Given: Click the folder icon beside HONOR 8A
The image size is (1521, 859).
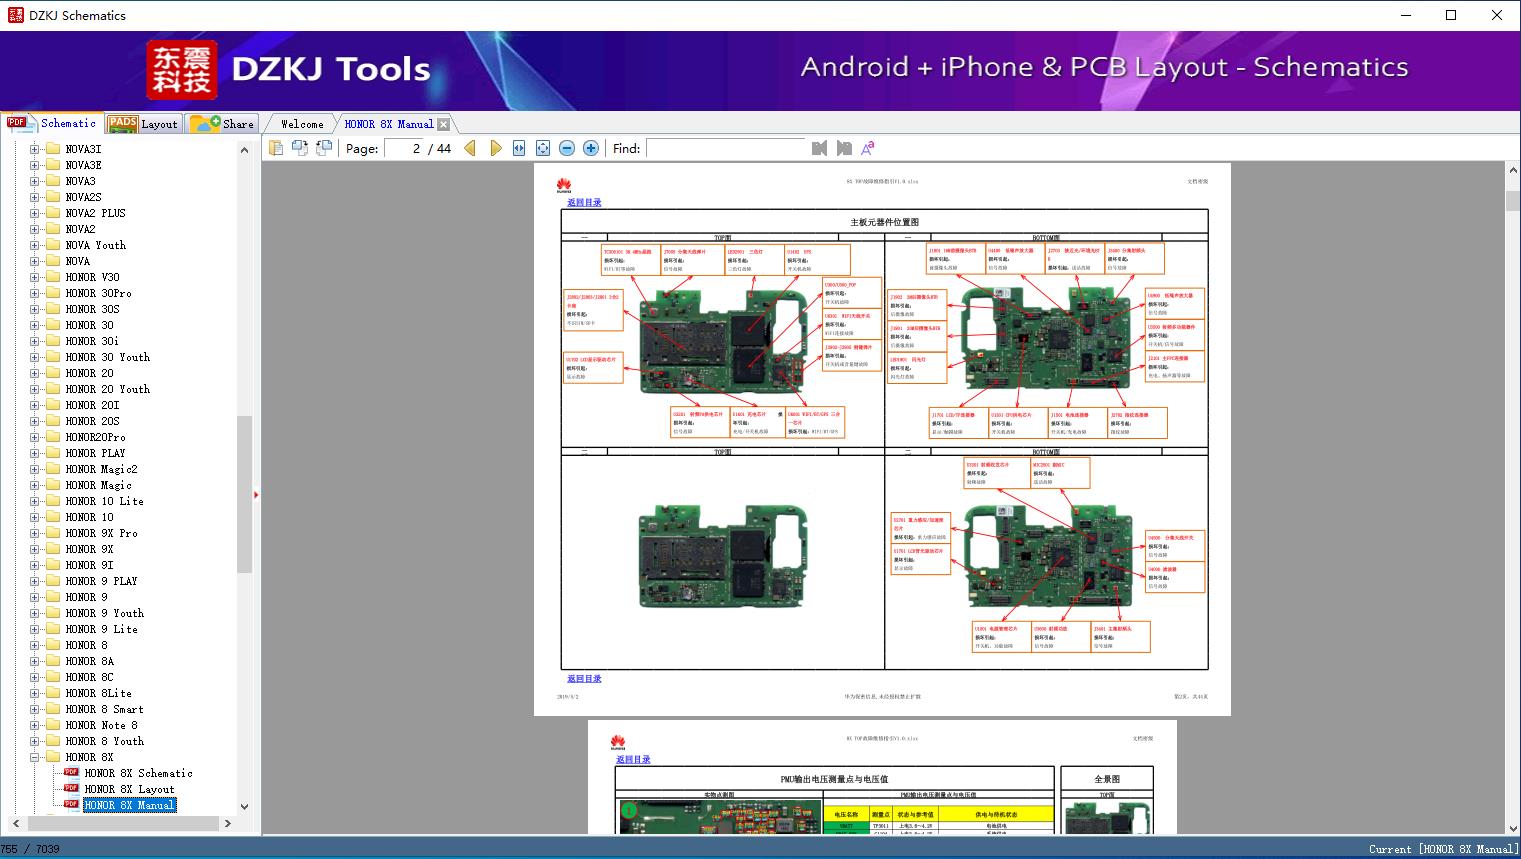Looking at the screenshot, I should point(53,661).
